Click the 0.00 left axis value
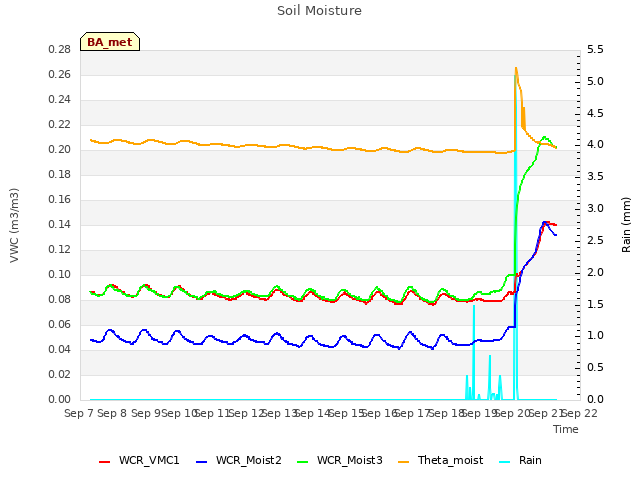 point(60,399)
